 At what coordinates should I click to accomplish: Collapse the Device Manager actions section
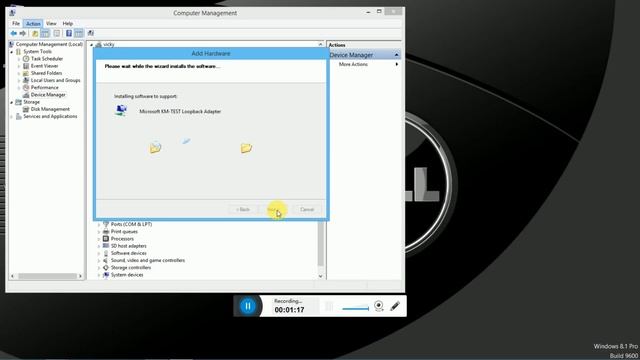(x=396, y=55)
